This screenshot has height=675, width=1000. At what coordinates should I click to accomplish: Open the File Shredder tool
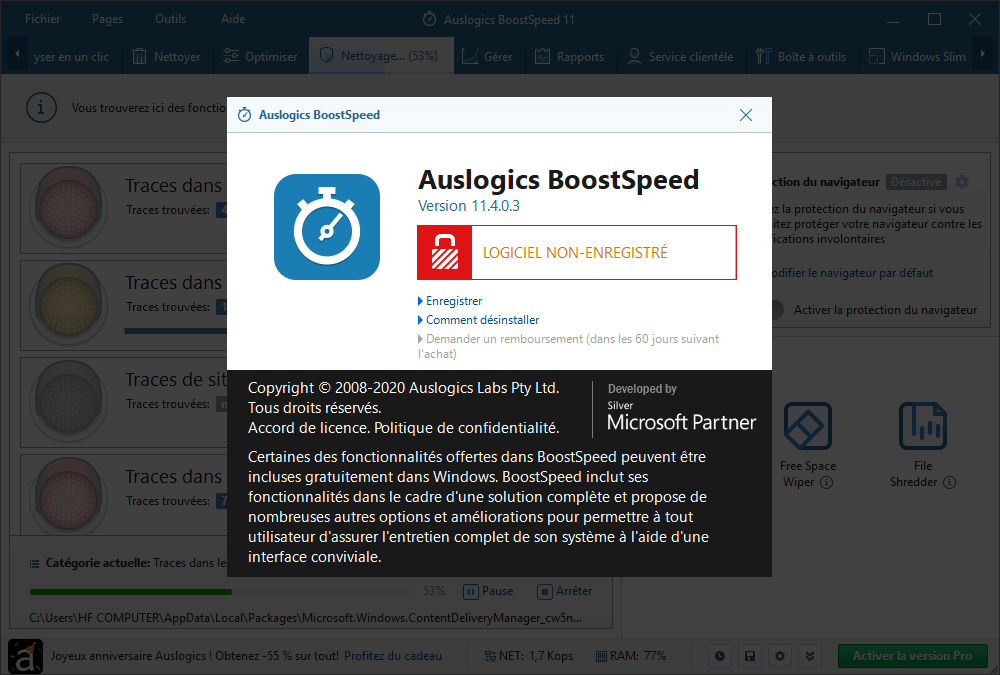(922, 445)
